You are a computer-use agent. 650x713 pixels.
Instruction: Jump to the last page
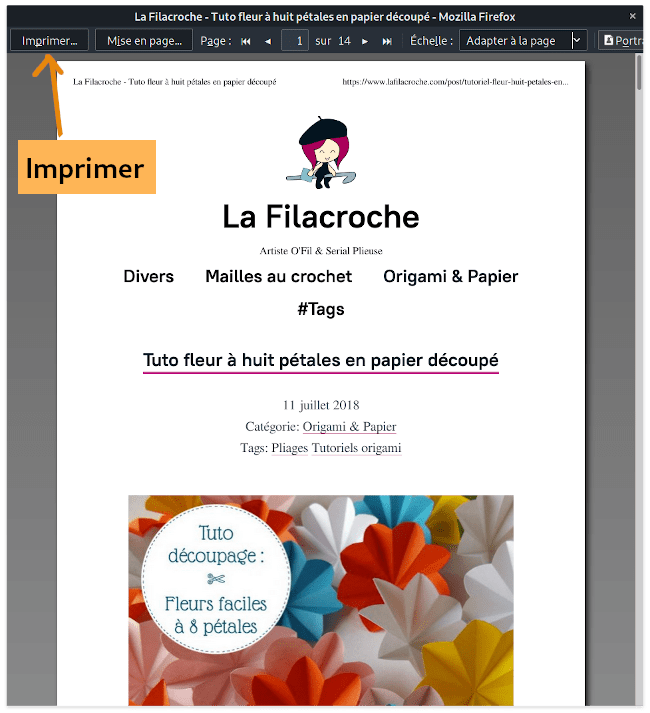[x=387, y=41]
